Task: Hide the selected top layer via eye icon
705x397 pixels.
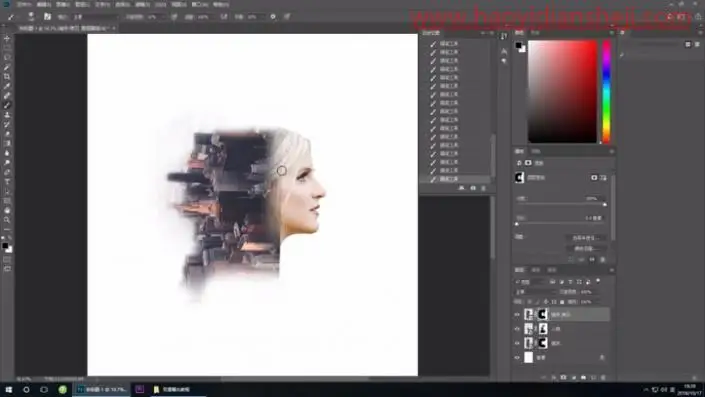Action: coord(517,315)
